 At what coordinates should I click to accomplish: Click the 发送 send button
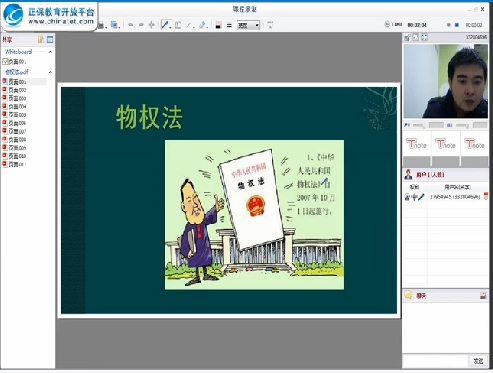coord(478,361)
